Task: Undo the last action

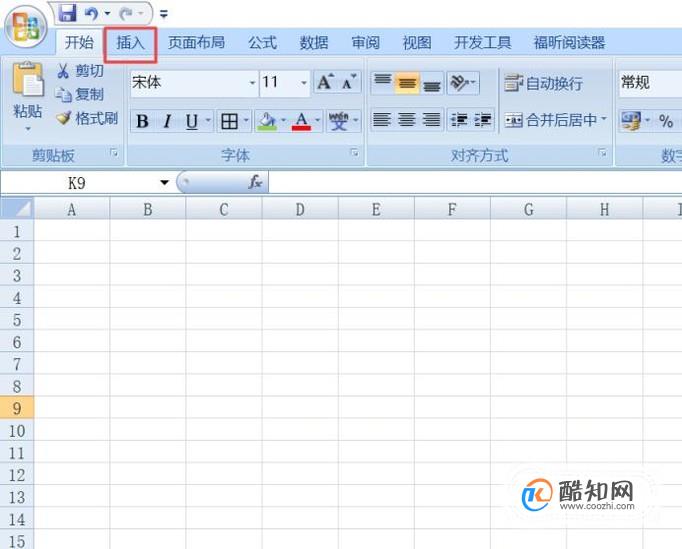Action: point(91,13)
